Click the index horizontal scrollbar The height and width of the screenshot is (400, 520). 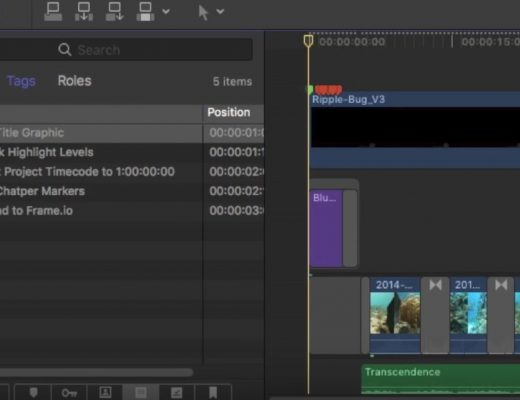96,372
